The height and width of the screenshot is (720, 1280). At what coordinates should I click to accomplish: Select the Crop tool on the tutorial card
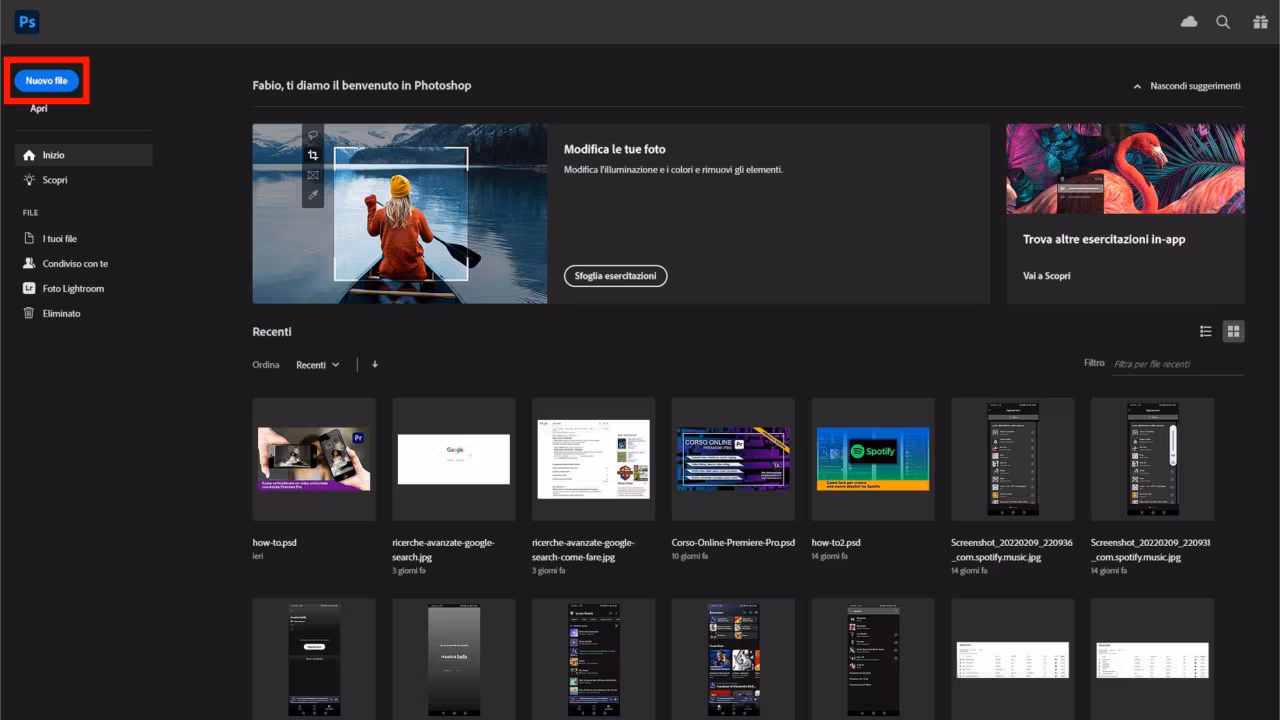(313, 154)
